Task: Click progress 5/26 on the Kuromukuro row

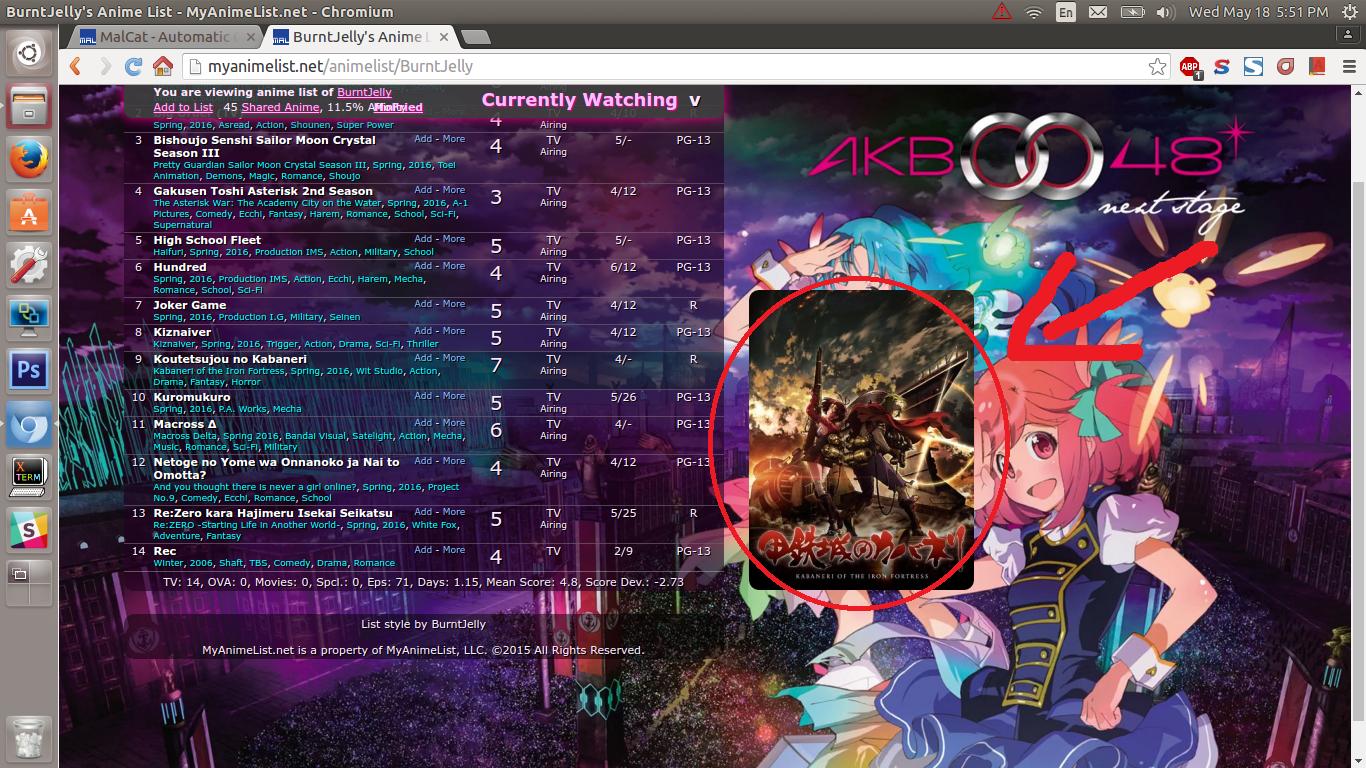Action: point(622,397)
